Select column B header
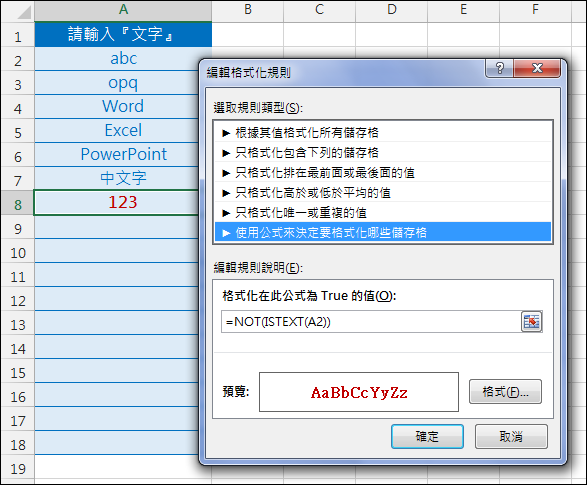Screen dimensions: 587x485 click(247, 10)
